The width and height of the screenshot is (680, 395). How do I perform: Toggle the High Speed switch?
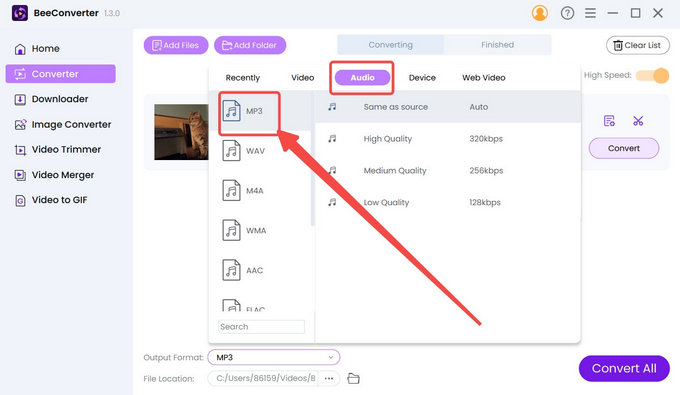click(653, 75)
